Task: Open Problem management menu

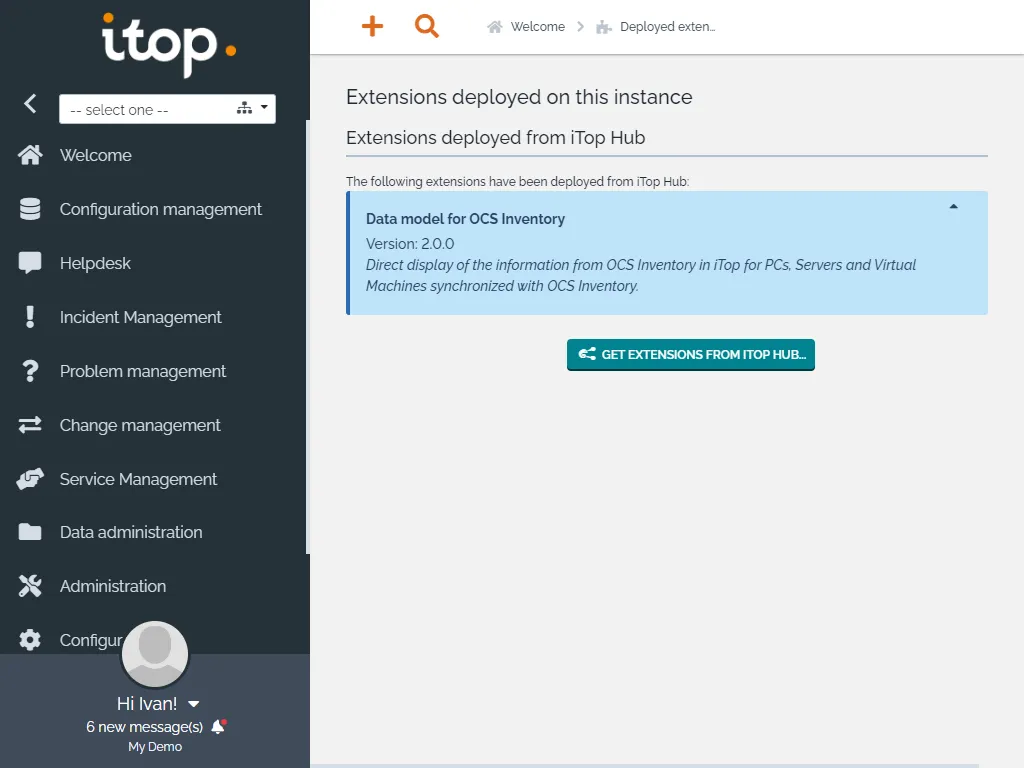Action: coord(142,371)
